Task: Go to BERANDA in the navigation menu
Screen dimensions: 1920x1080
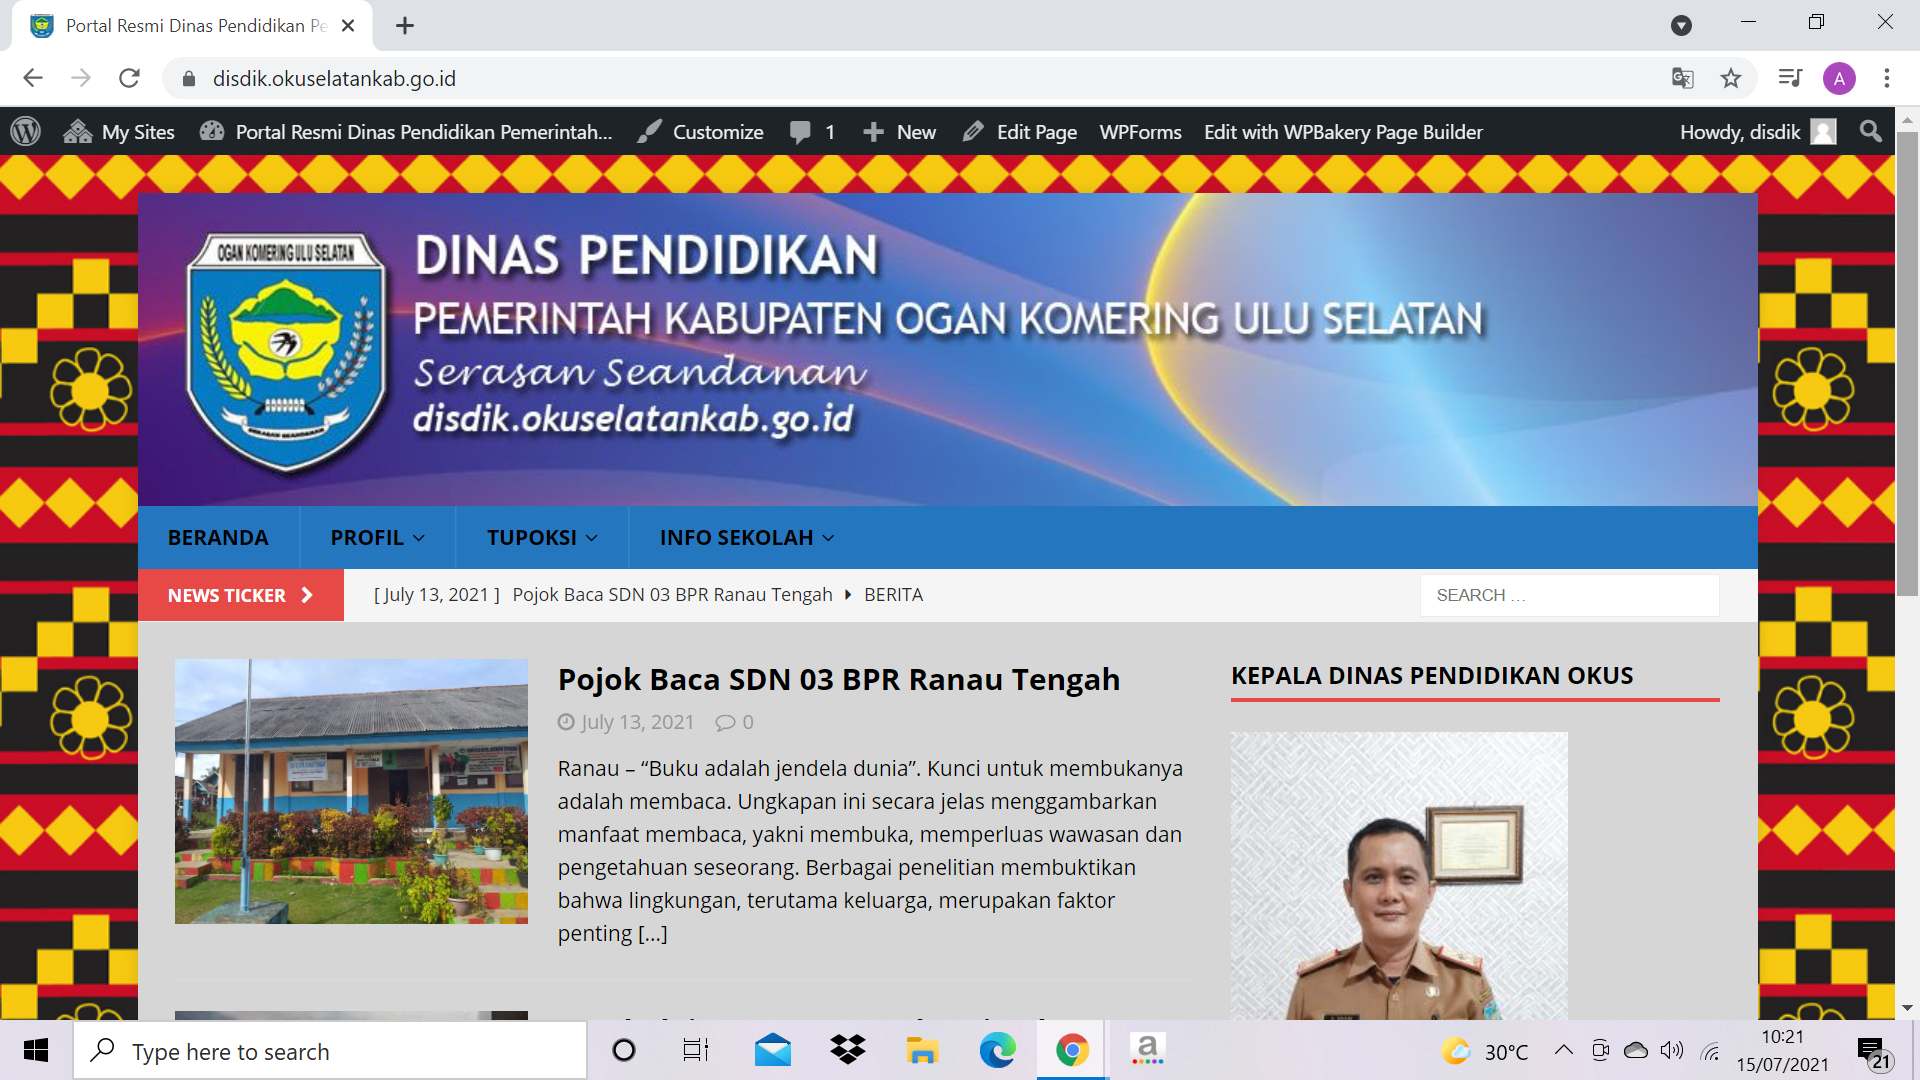Action: tap(218, 538)
